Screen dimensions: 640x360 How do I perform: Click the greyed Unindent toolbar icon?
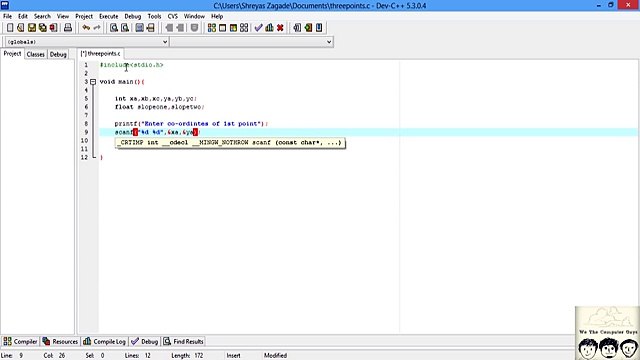coord(169,28)
